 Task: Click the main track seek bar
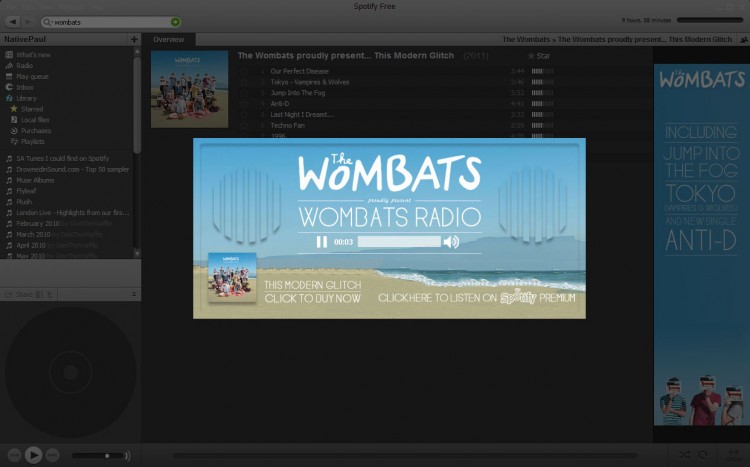[405, 456]
